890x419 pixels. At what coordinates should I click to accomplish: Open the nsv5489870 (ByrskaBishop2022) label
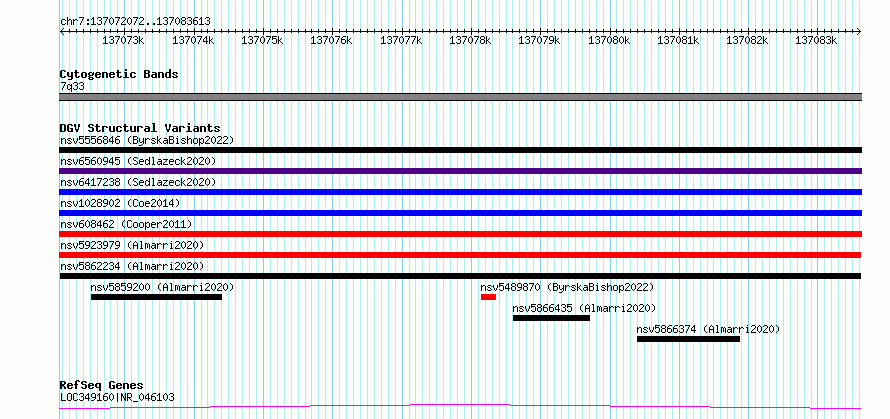[568, 287]
